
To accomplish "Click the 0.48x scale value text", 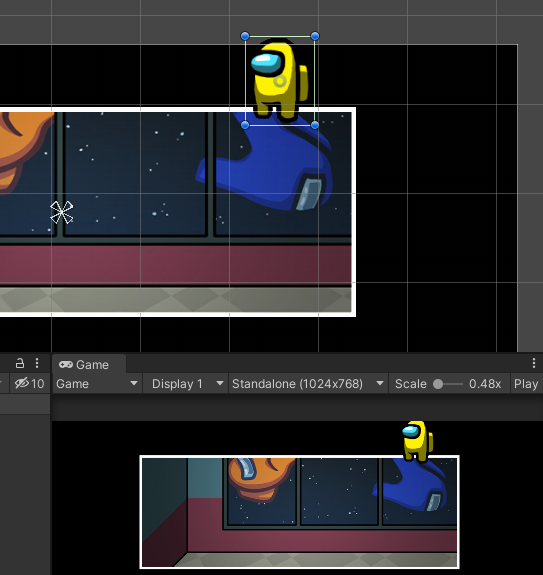I will pyautogui.click(x=485, y=384).
